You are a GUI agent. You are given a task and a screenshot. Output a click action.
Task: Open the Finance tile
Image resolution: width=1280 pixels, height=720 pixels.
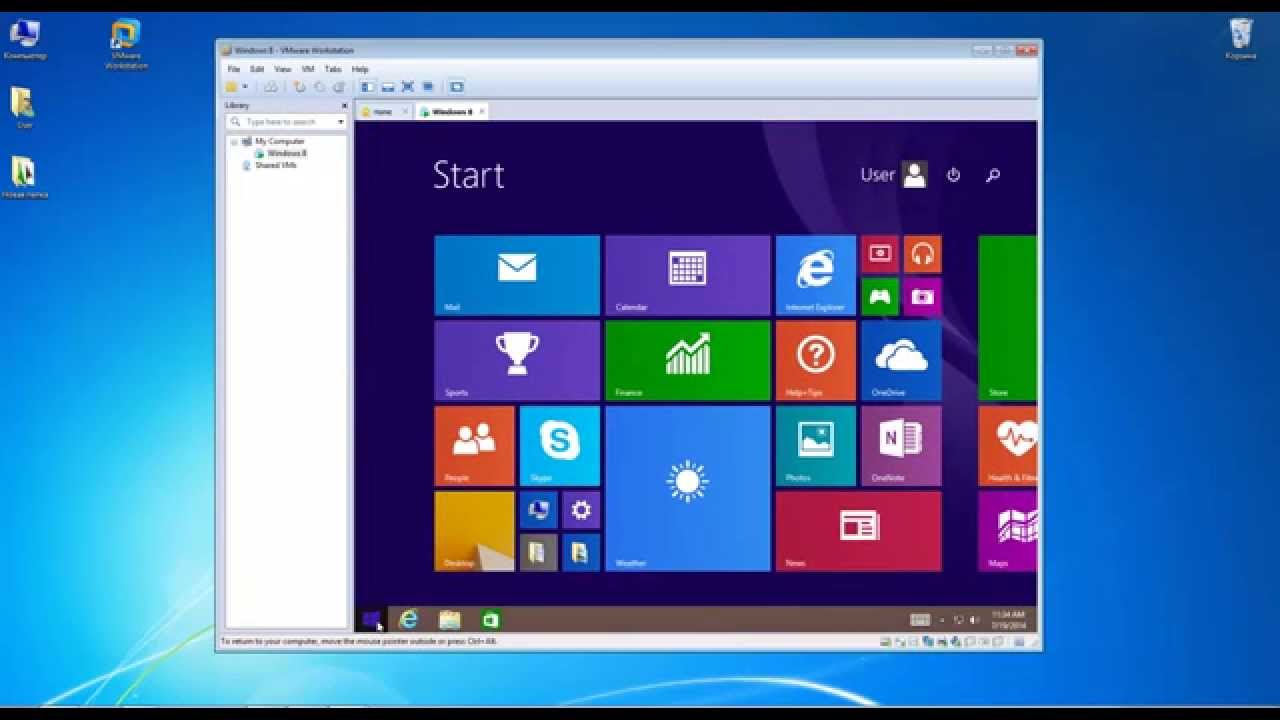point(688,360)
